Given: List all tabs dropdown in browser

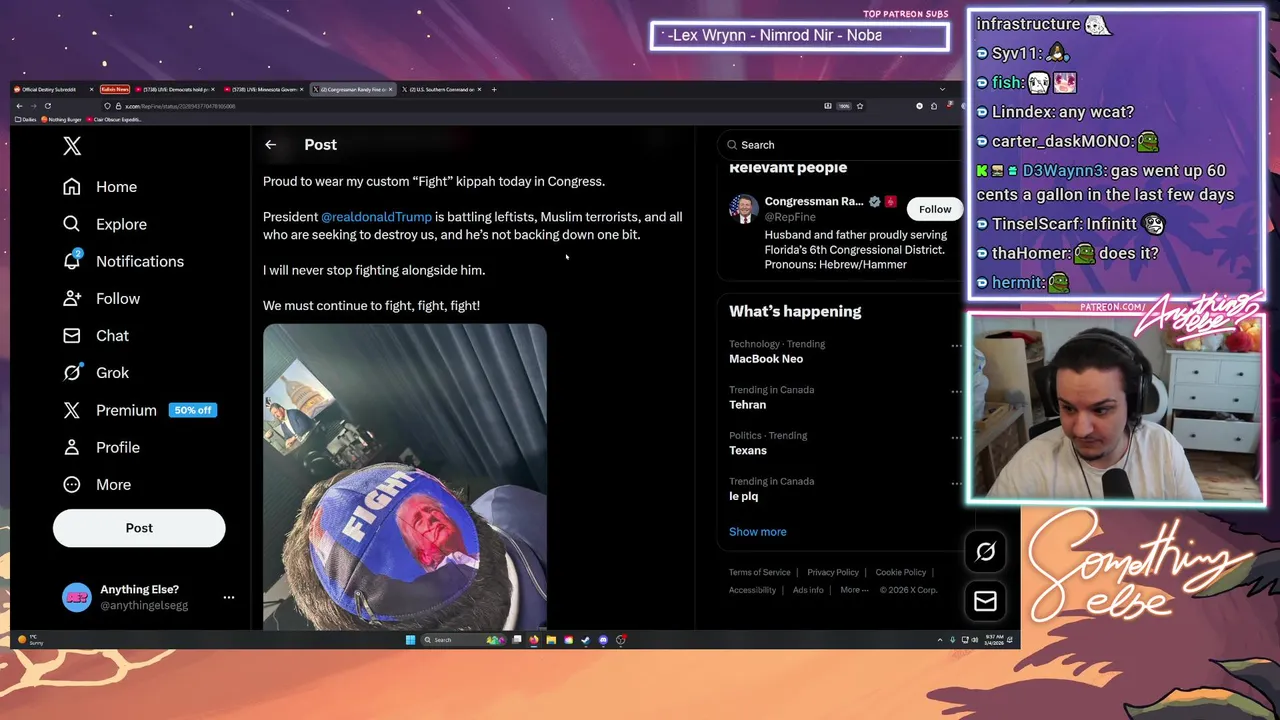Looking at the screenshot, I should tap(942, 89).
